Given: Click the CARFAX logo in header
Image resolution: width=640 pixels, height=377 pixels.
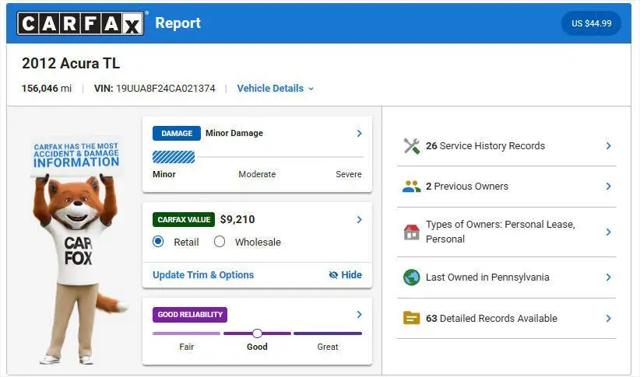Looking at the screenshot, I should click(x=80, y=23).
